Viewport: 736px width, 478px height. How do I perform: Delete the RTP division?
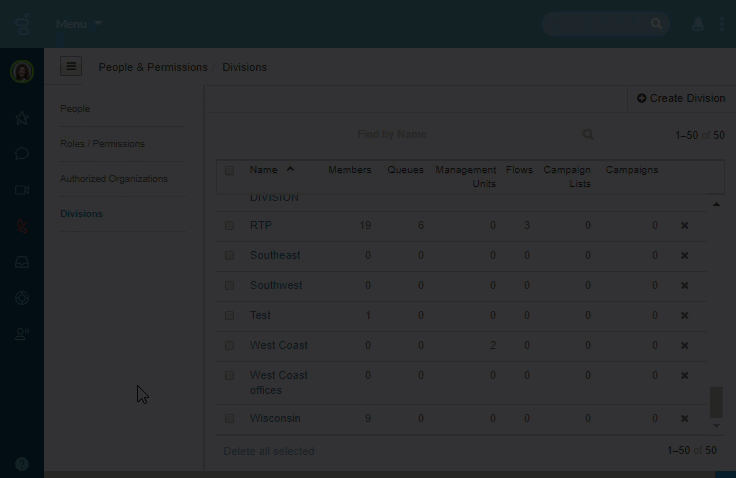[684, 225]
